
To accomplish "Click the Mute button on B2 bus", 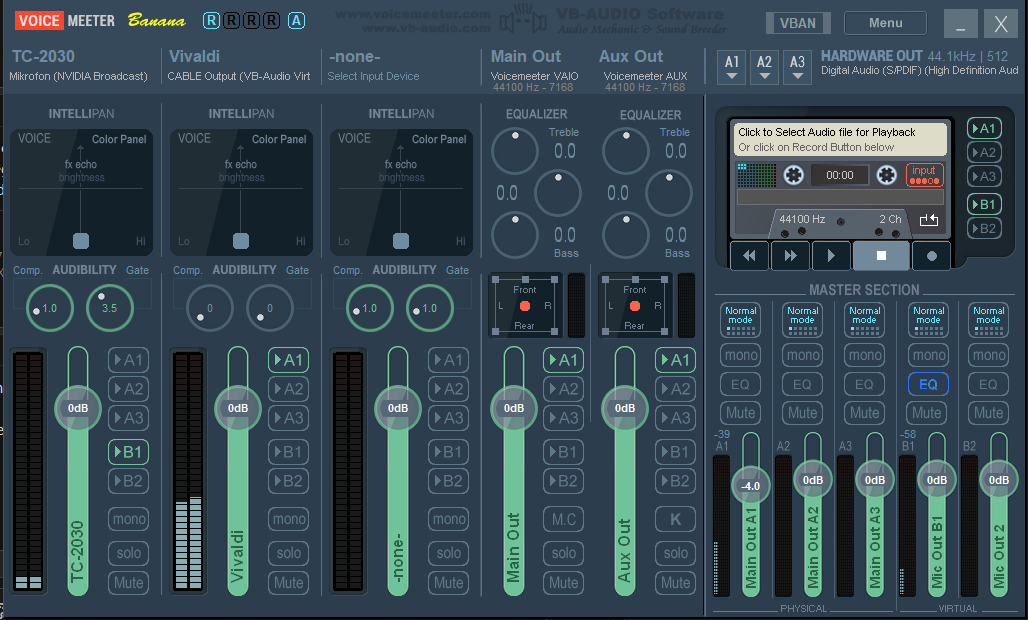I will 988,413.
